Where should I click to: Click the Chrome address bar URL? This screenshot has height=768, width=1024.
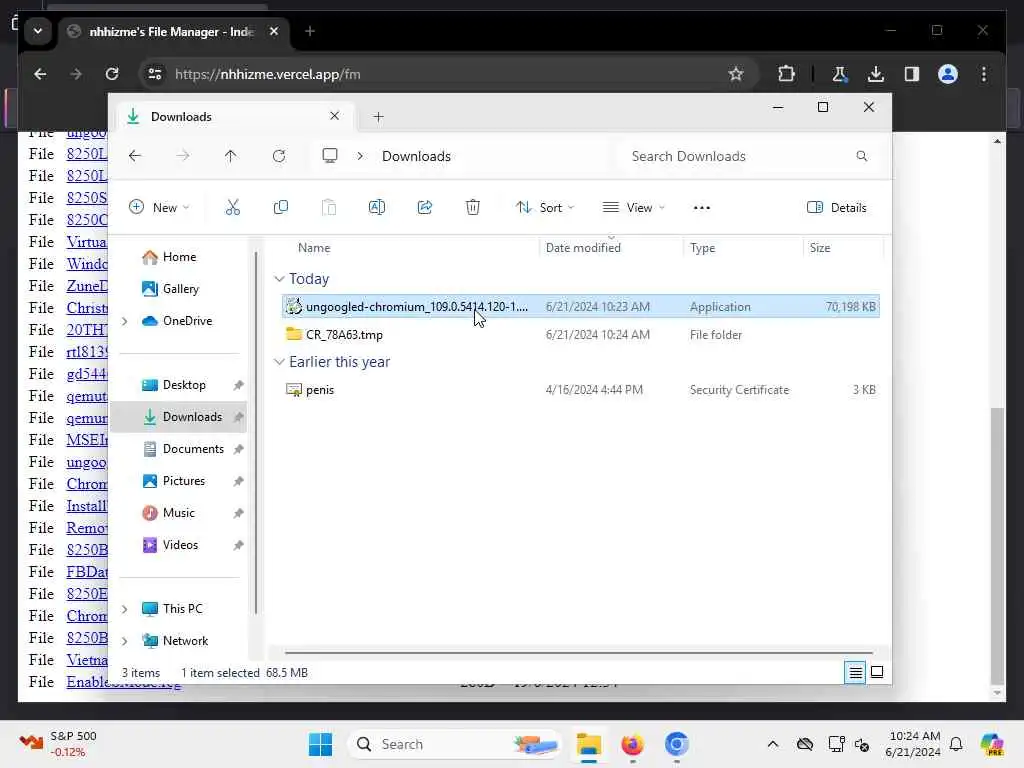pos(268,74)
